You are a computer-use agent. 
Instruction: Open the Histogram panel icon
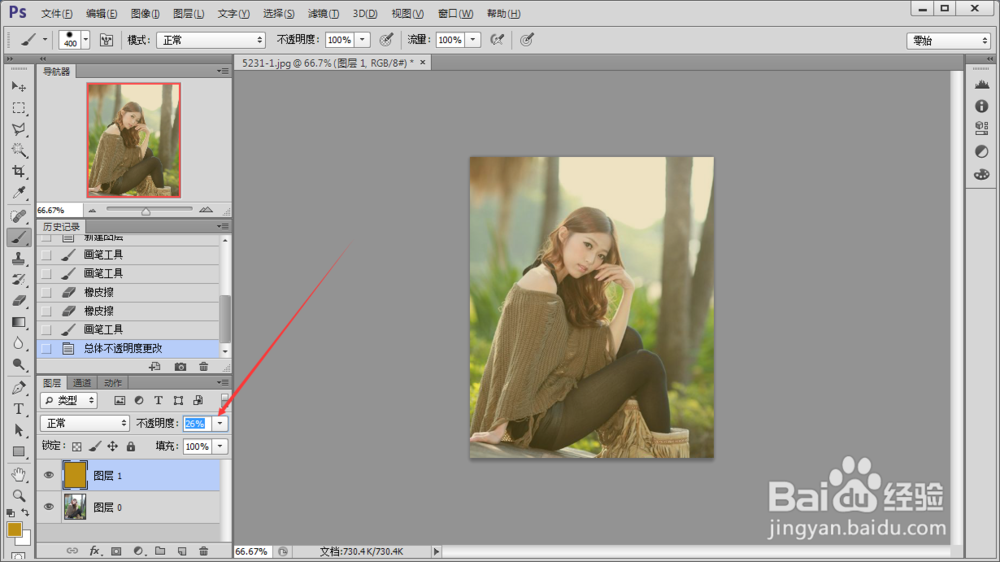(982, 84)
